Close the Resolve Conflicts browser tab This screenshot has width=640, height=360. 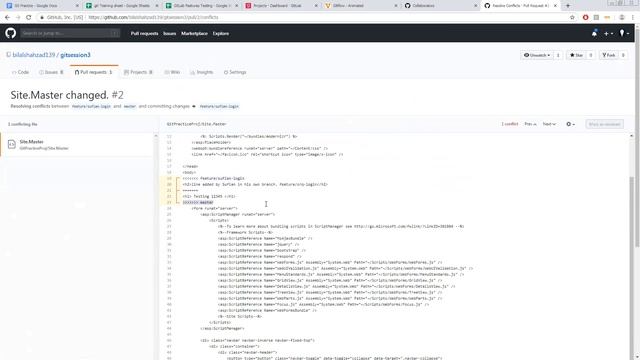coord(555,6)
